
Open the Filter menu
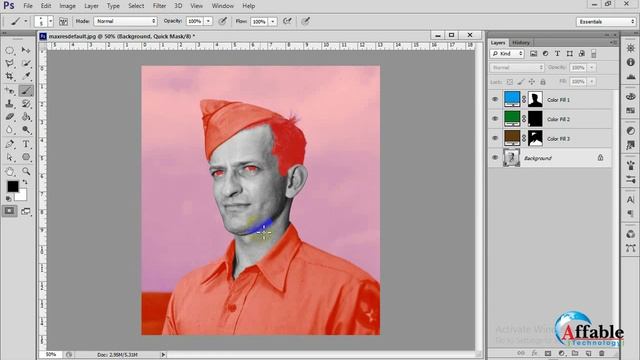159,6
